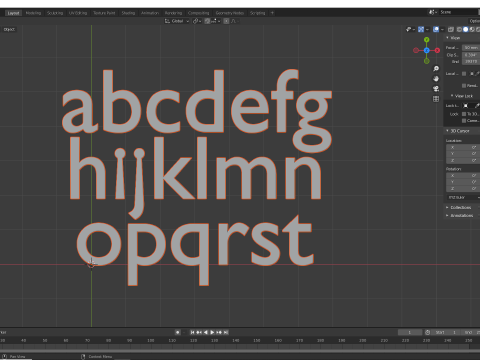Jump to the end frame
Viewport: 480px width, 360px height.
point(226,332)
